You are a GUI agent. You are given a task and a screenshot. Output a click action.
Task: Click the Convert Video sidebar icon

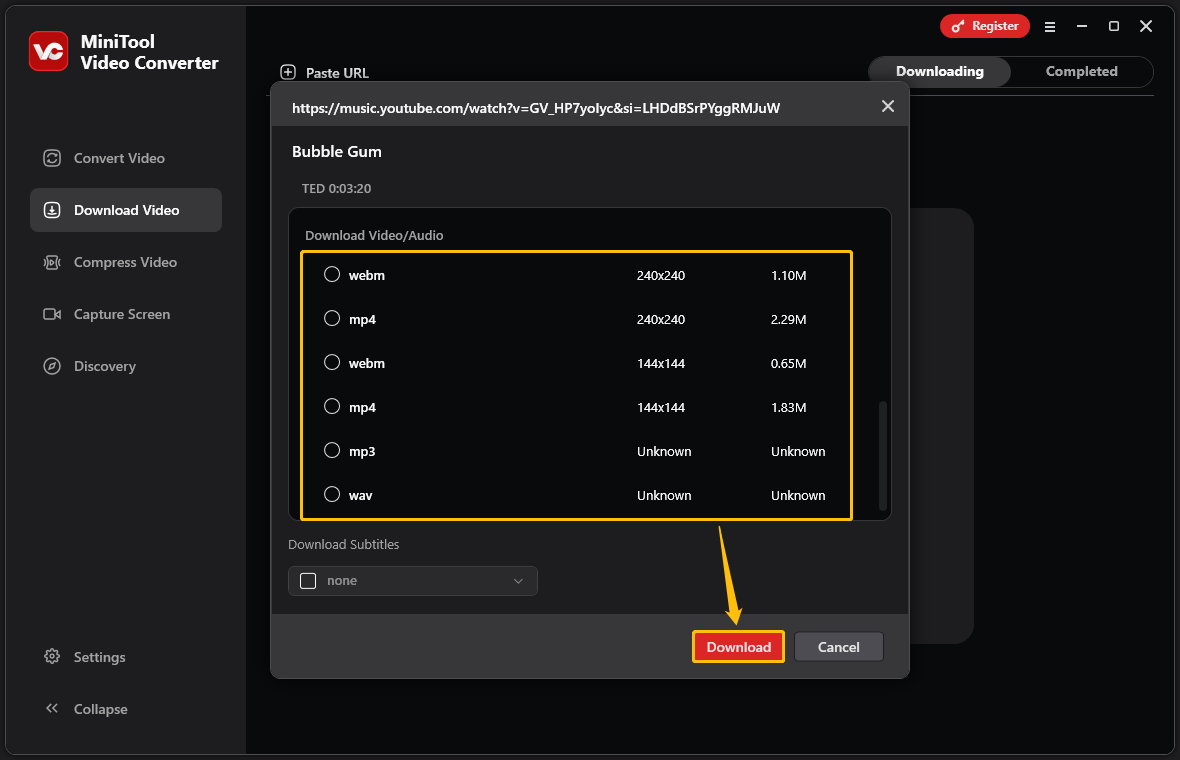[52, 158]
